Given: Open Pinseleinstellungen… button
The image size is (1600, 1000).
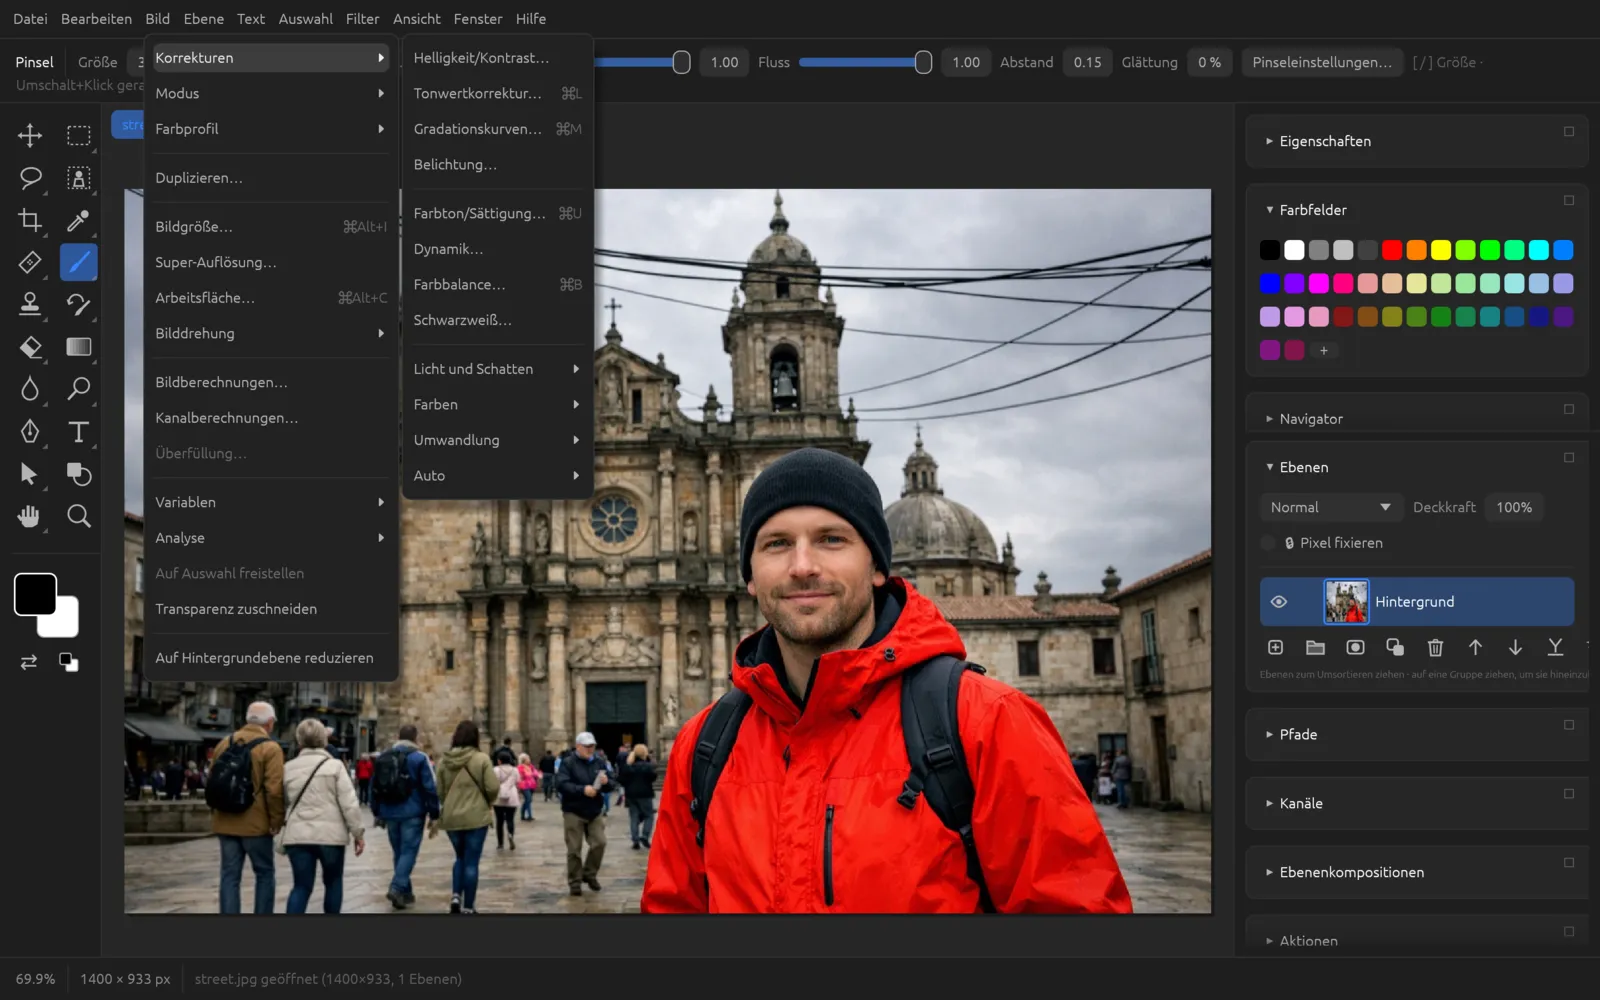Looking at the screenshot, I should pos(1322,62).
